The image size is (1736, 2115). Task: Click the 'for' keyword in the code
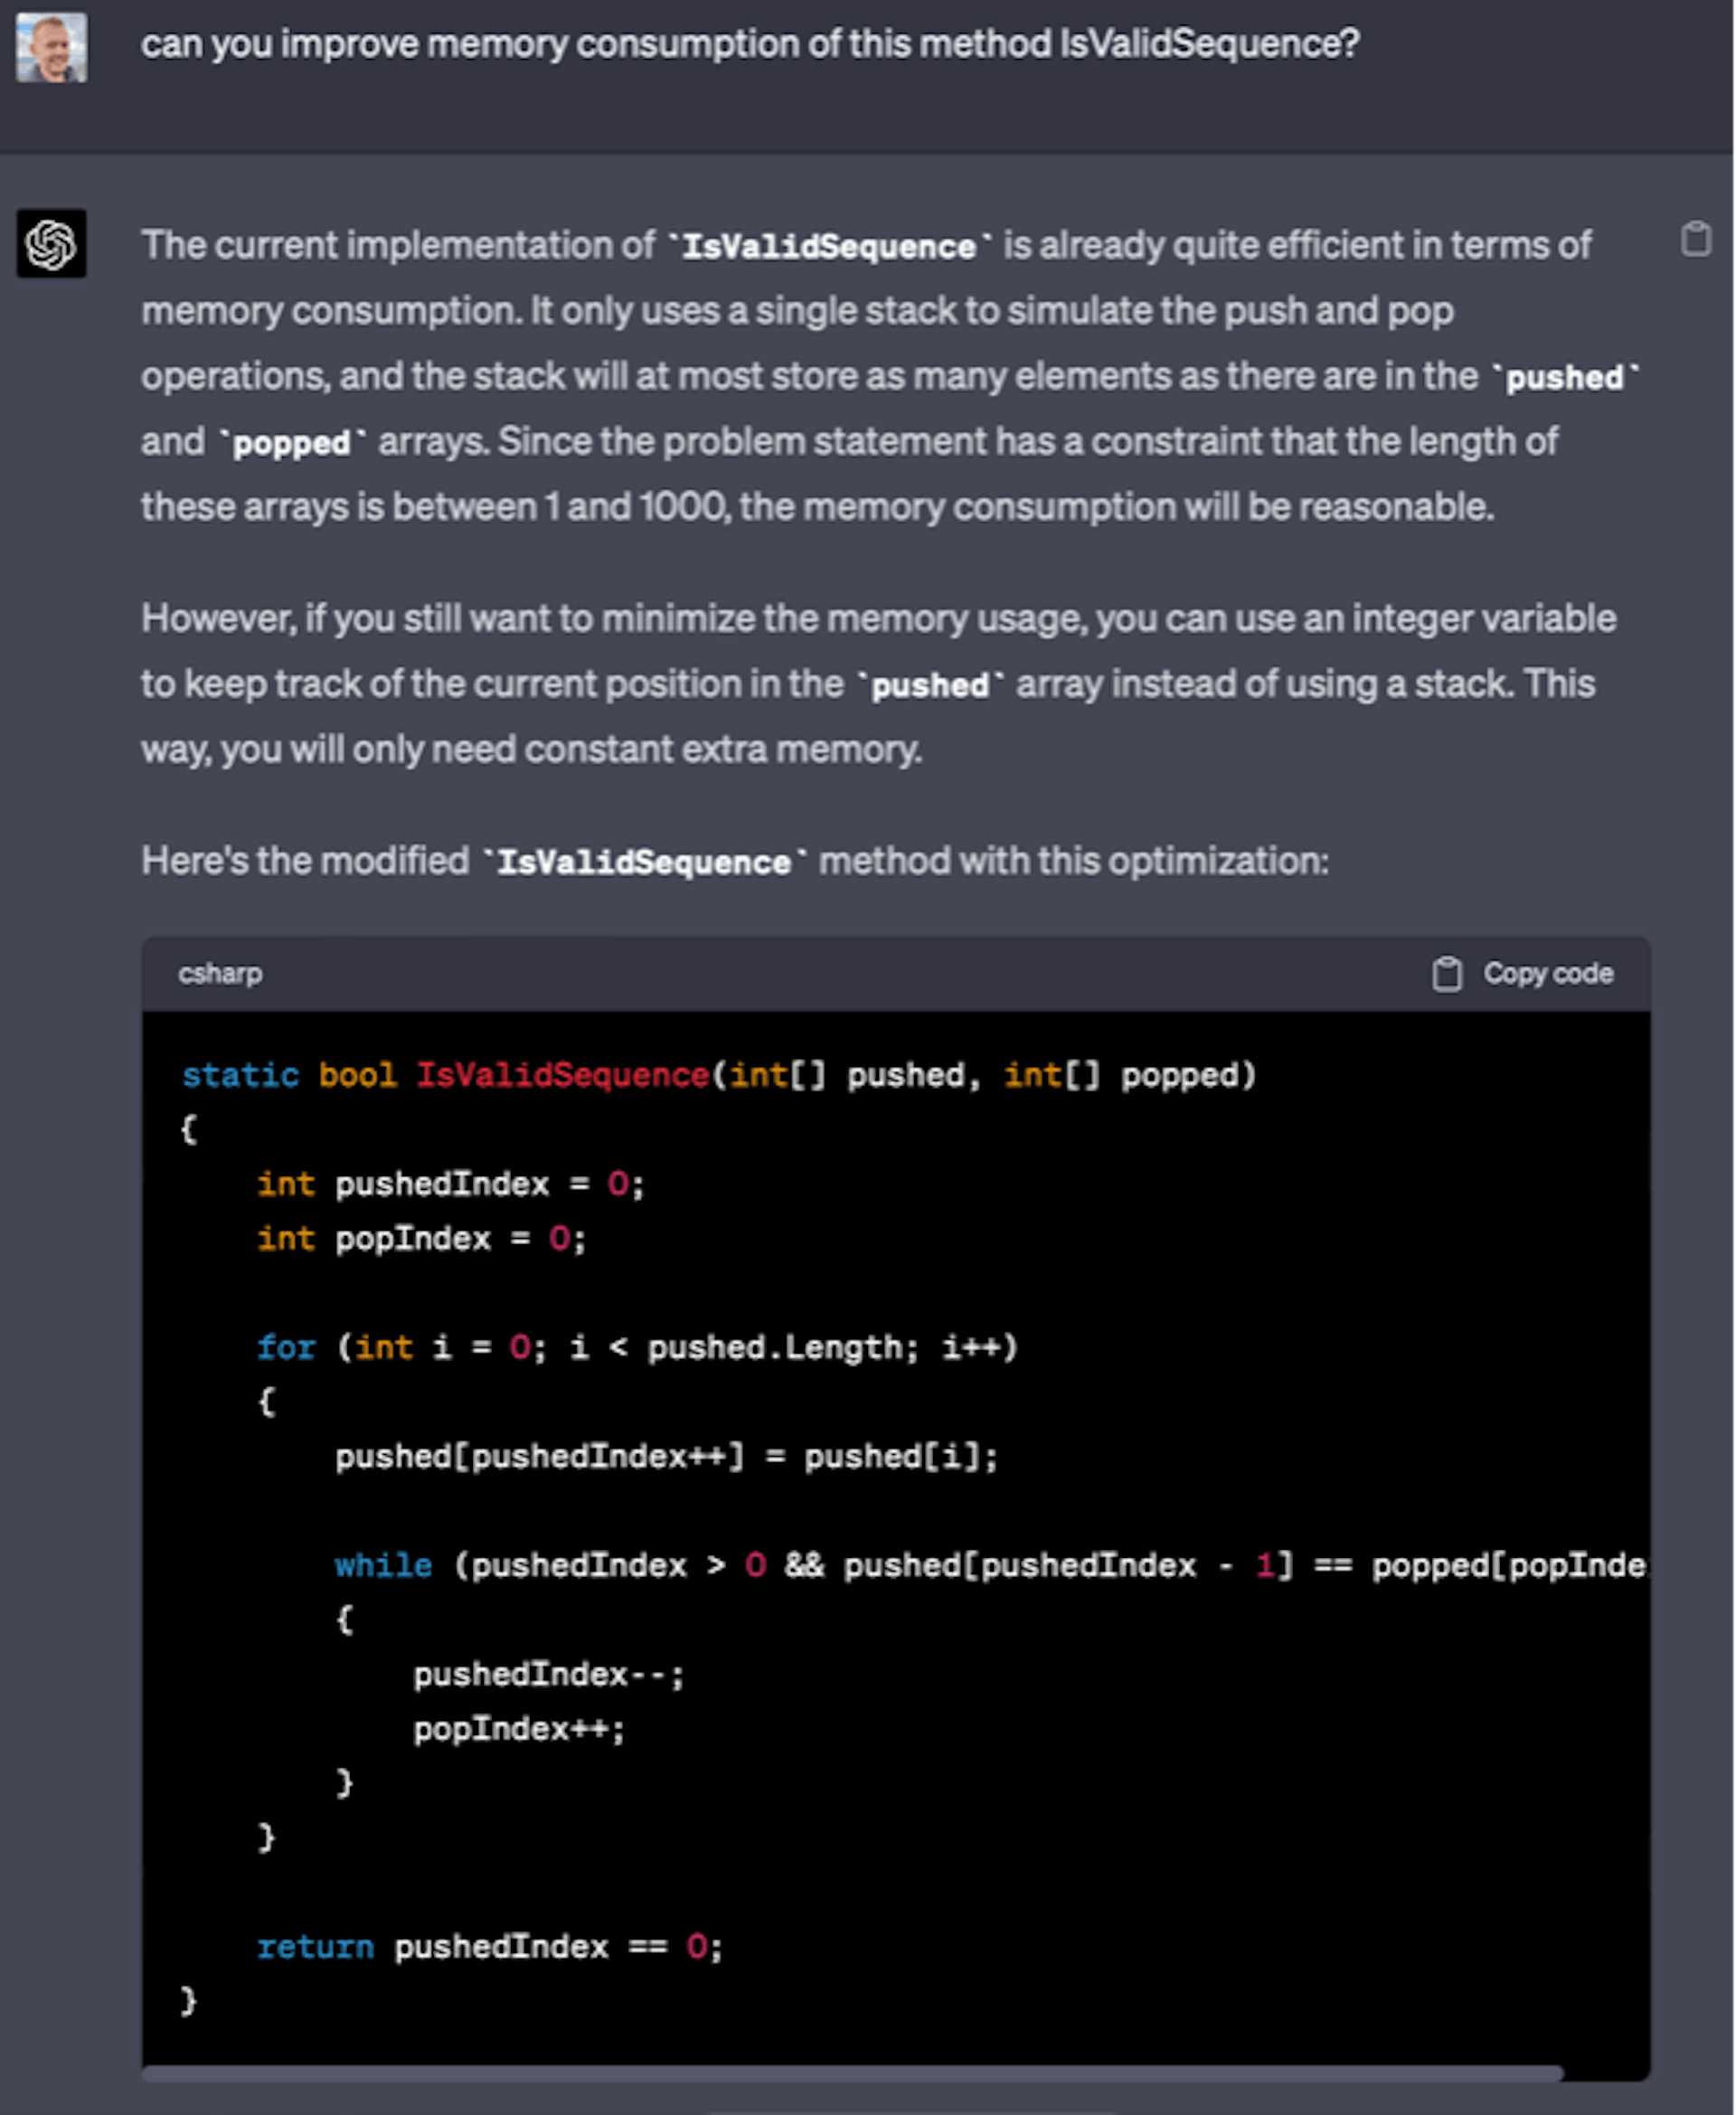285,1347
